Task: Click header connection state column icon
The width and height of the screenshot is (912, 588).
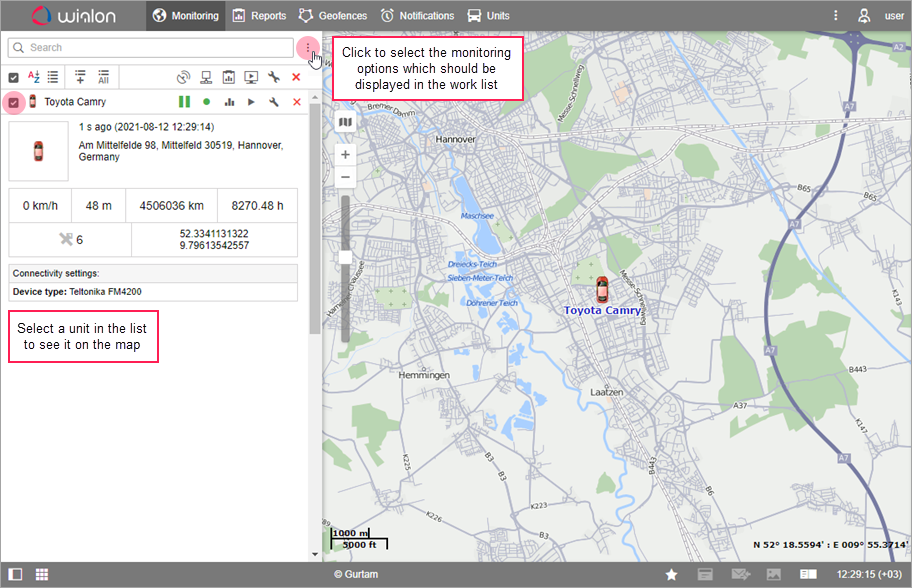Action: pos(206,77)
